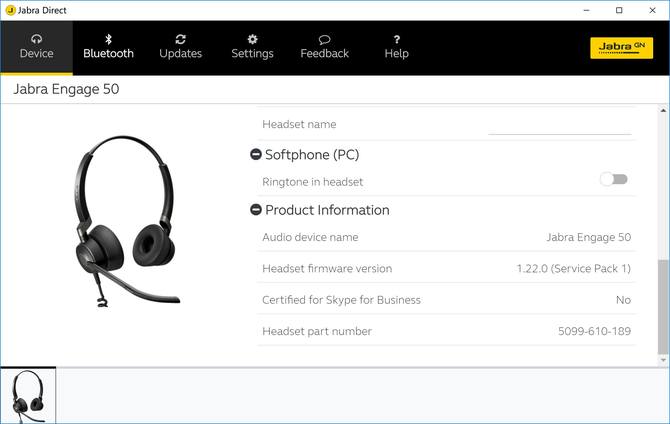670x424 pixels.
Task: Click the 'Jabra Engage 50' page heading
Action: pos(66,89)
